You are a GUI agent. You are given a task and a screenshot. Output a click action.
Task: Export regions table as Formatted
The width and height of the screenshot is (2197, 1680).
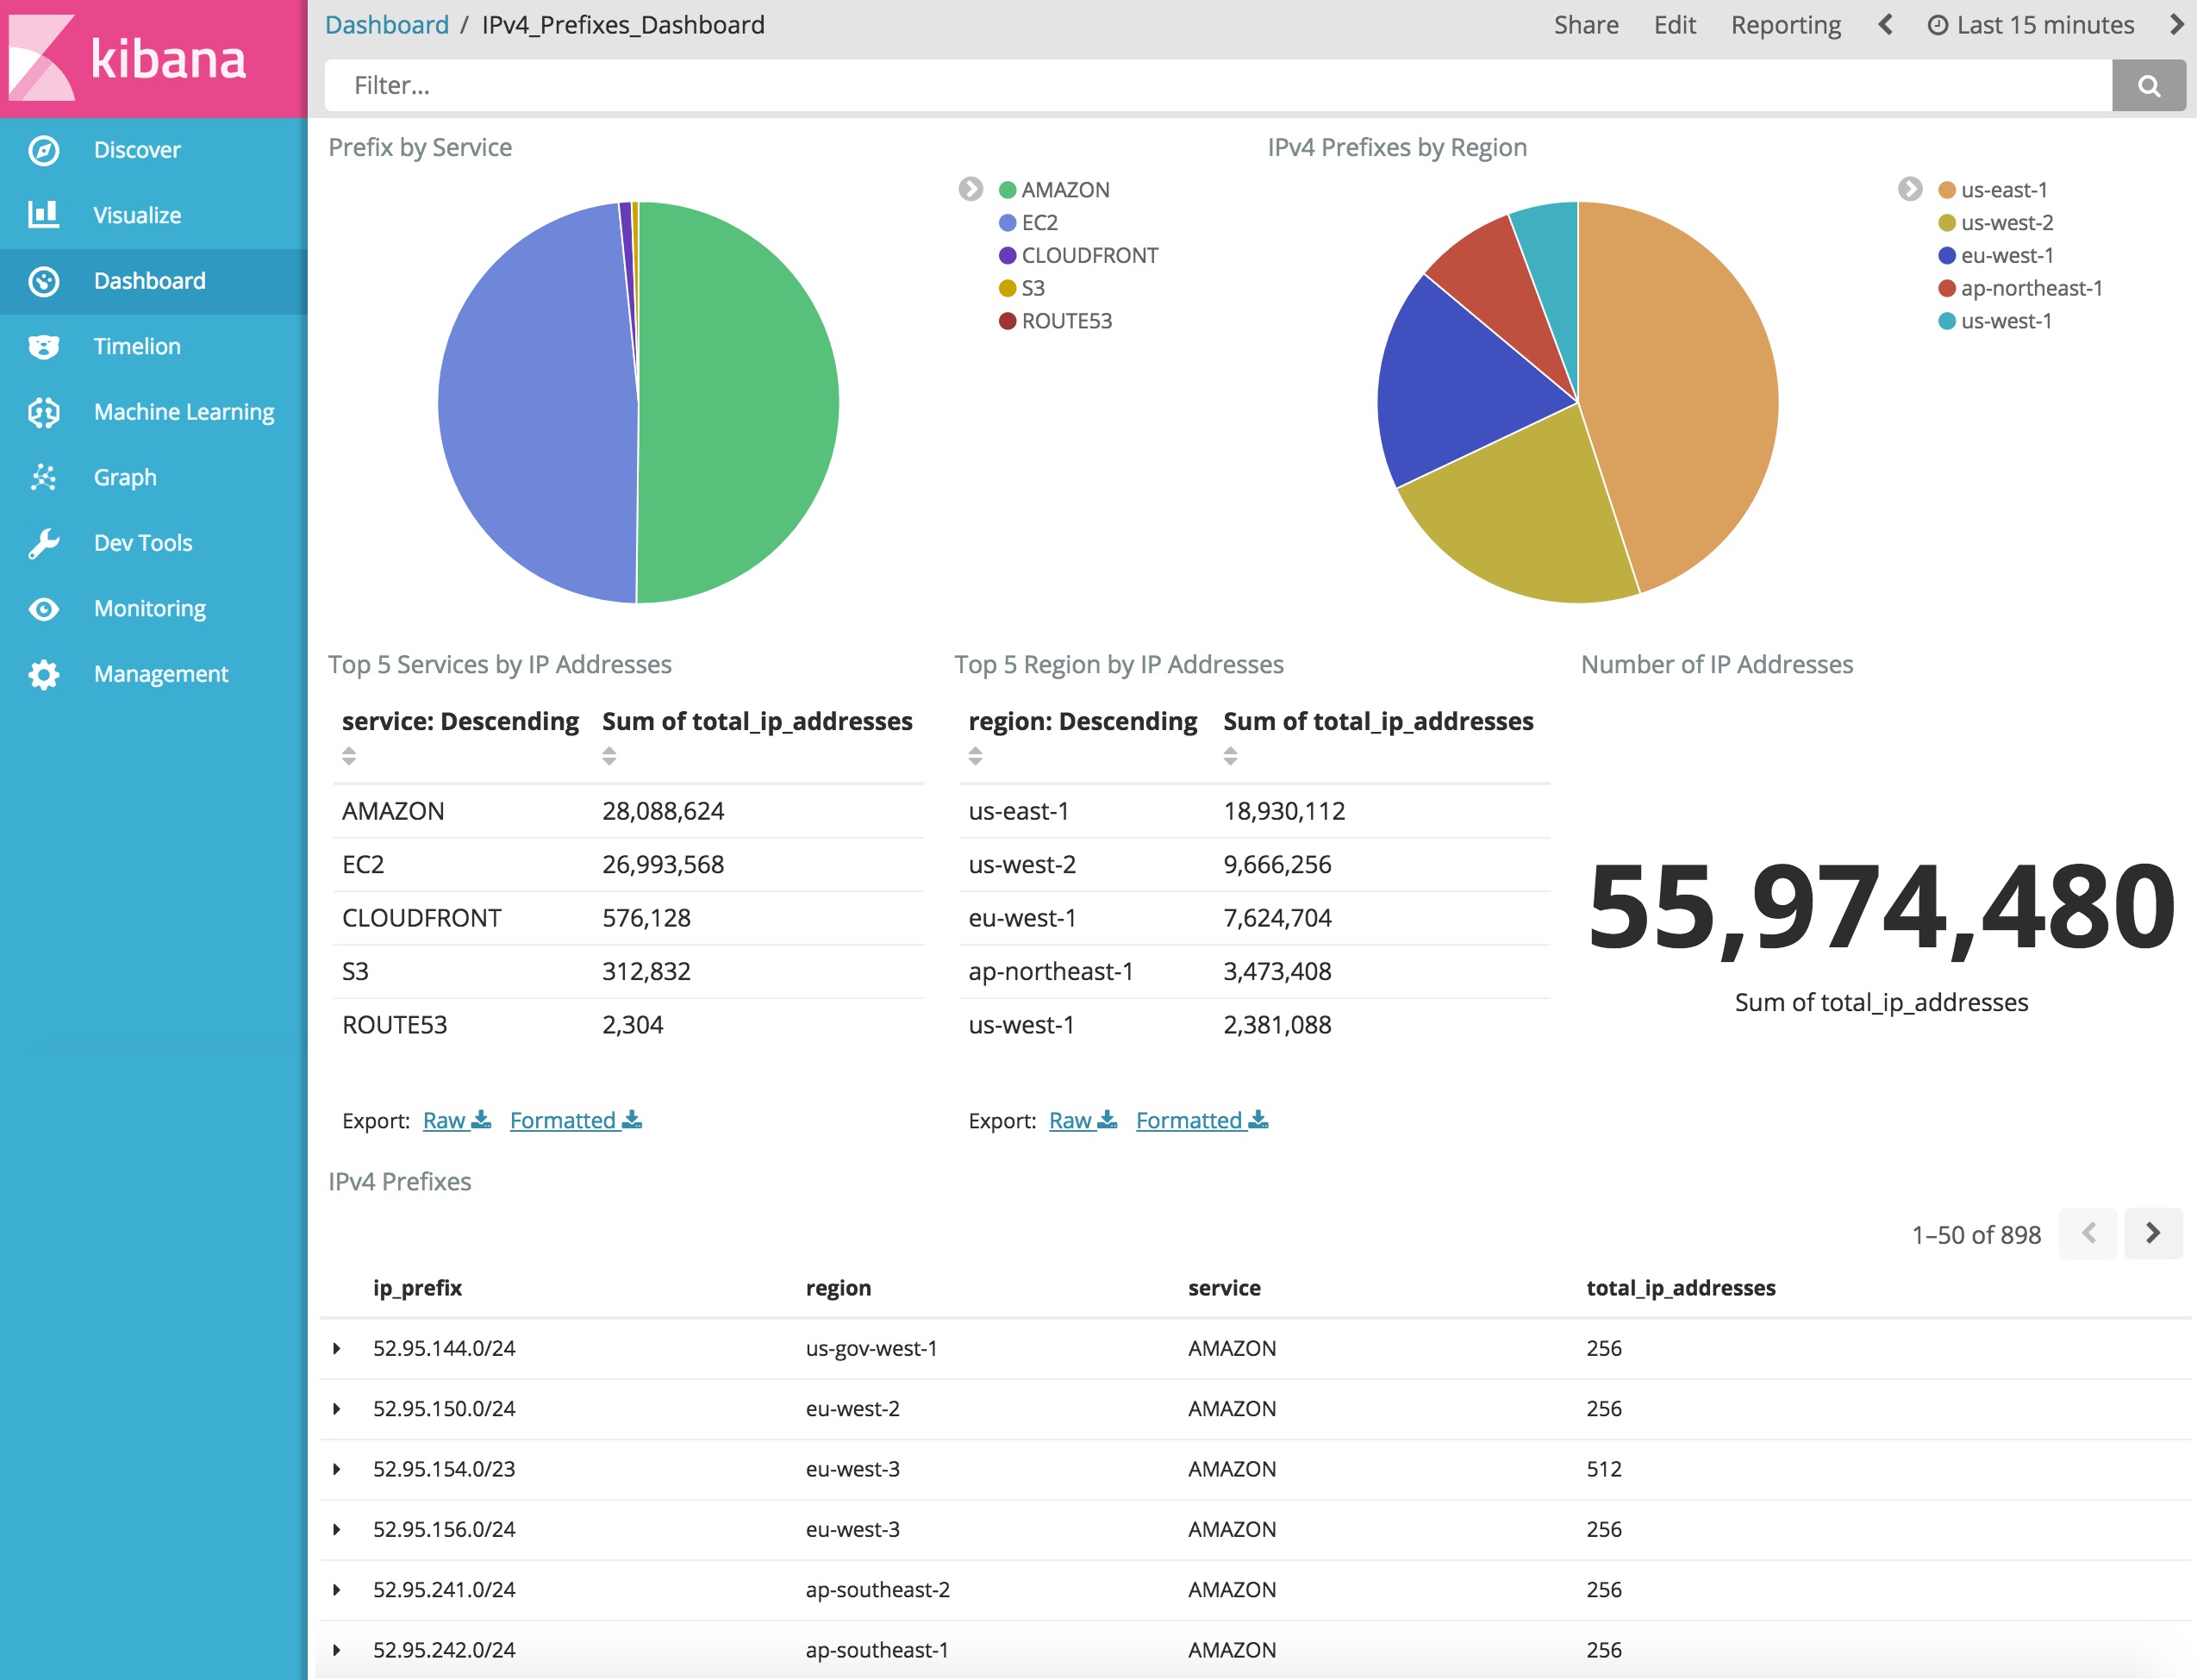coord(1201,1120)
